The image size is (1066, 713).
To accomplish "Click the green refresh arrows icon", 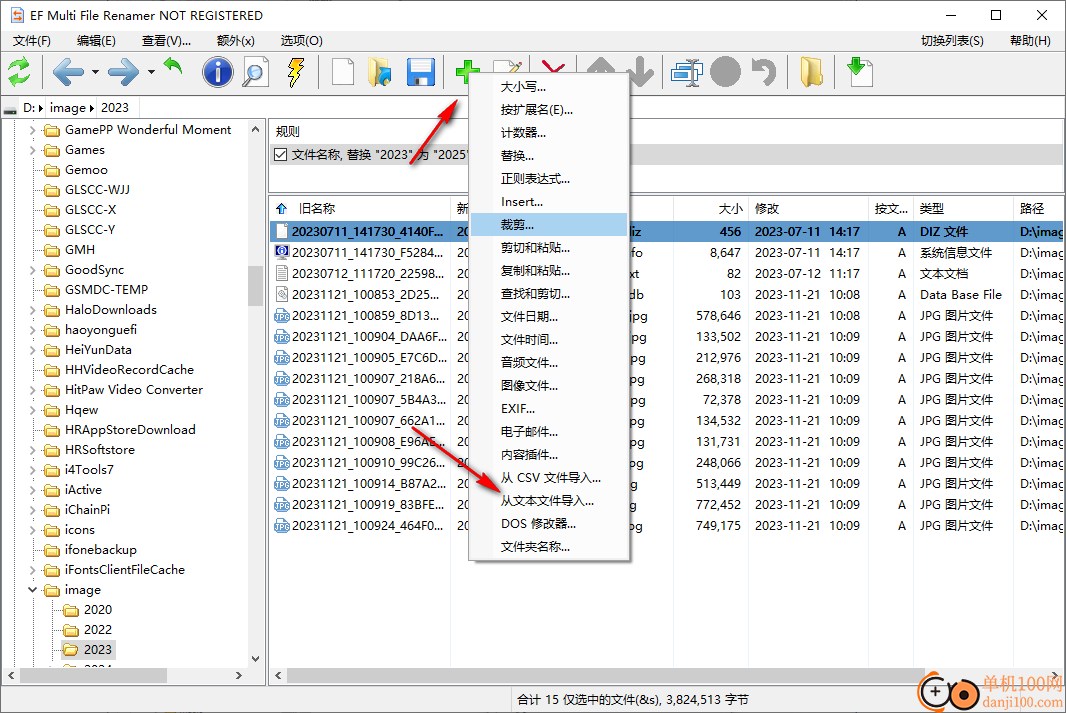I will 19,72.
